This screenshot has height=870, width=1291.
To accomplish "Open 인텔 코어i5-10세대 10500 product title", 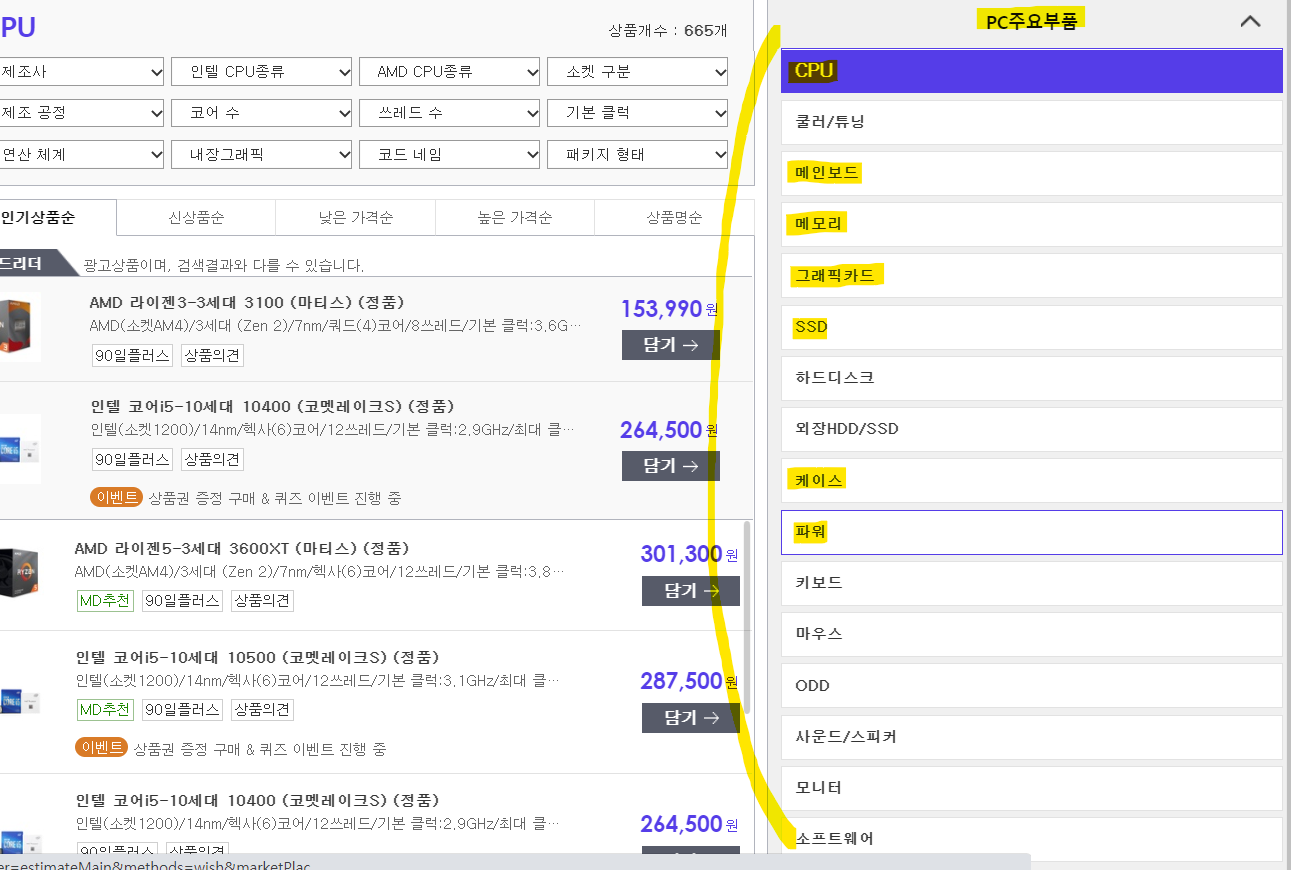I will [x=258, y=658].
